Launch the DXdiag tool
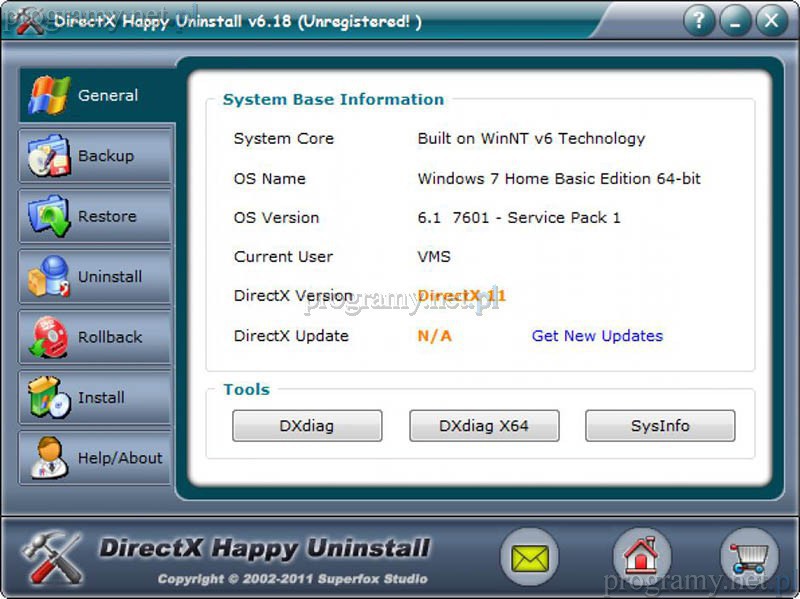This screenshot has width=800, height=599. (x=307, y=426)
